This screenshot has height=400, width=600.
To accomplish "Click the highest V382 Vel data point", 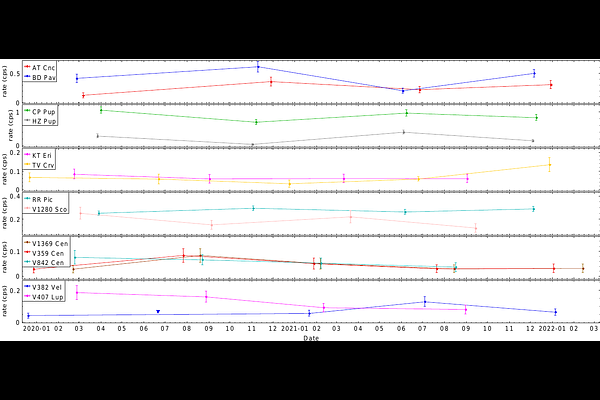I will (424, 302).
